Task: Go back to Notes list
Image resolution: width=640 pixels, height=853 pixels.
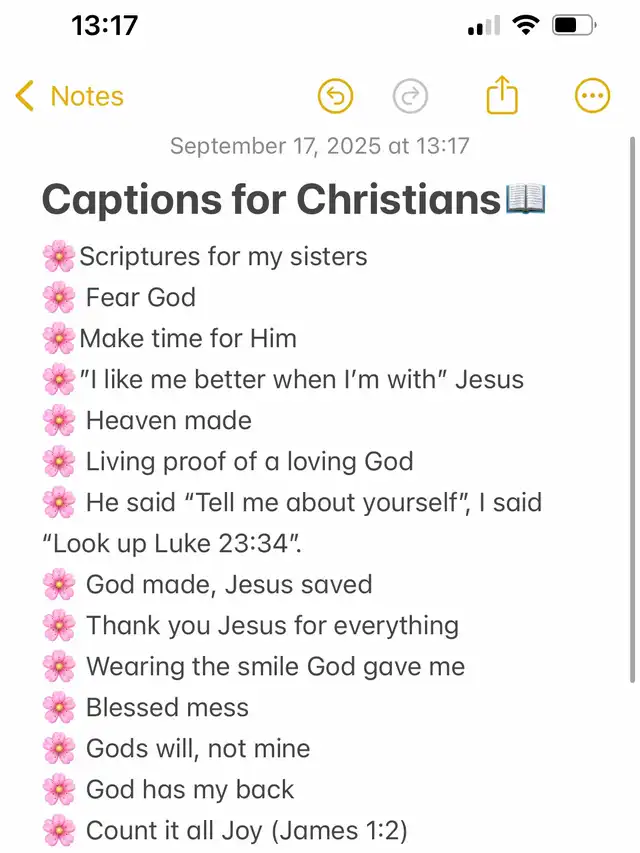Action: pos(86,97)
